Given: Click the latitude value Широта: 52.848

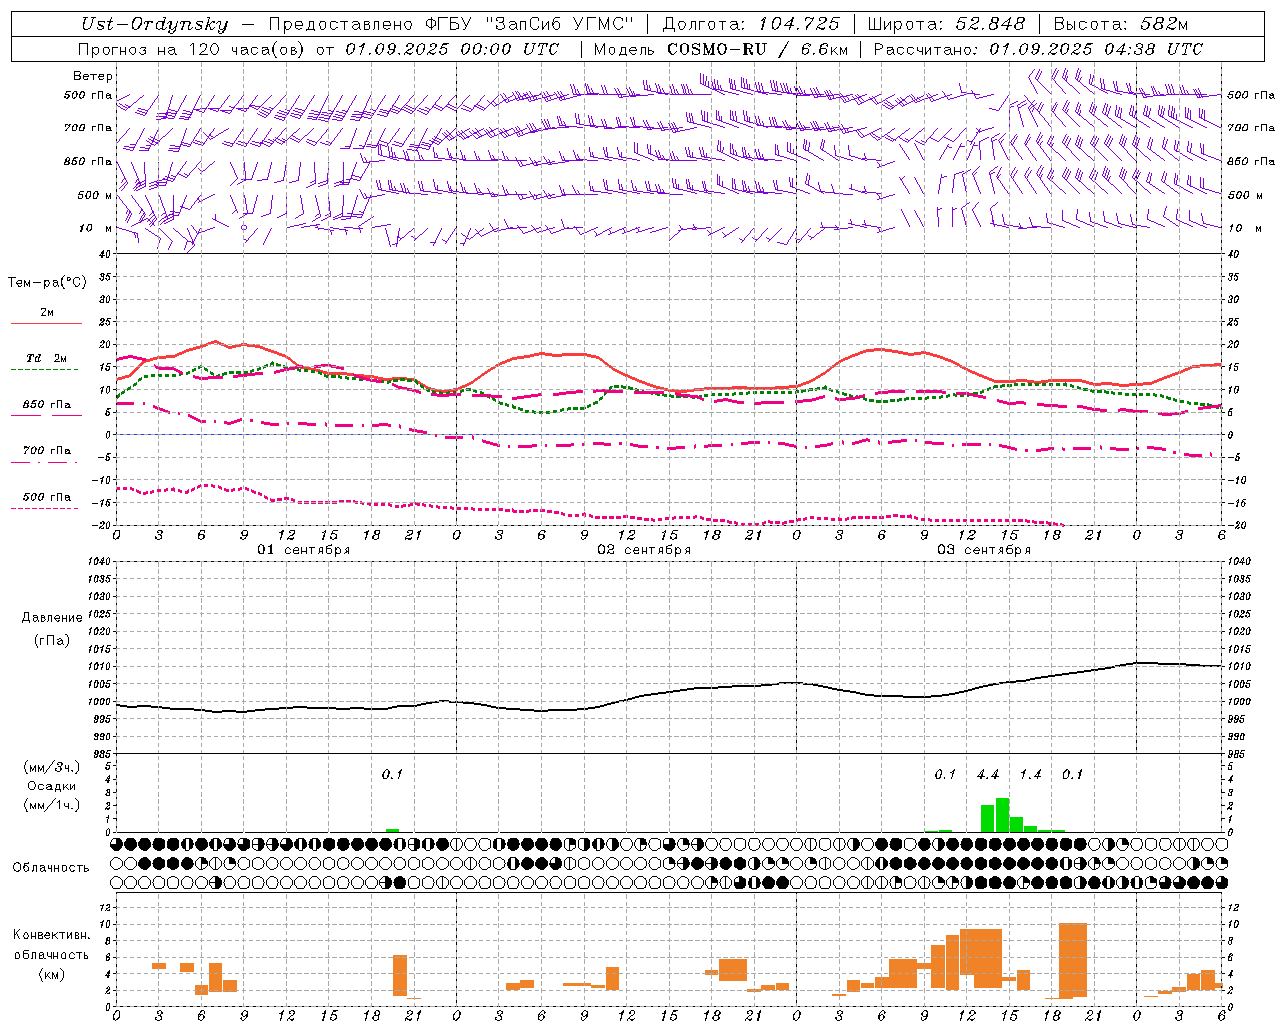Looking at the screenshot, I should [x=947, y=24].
